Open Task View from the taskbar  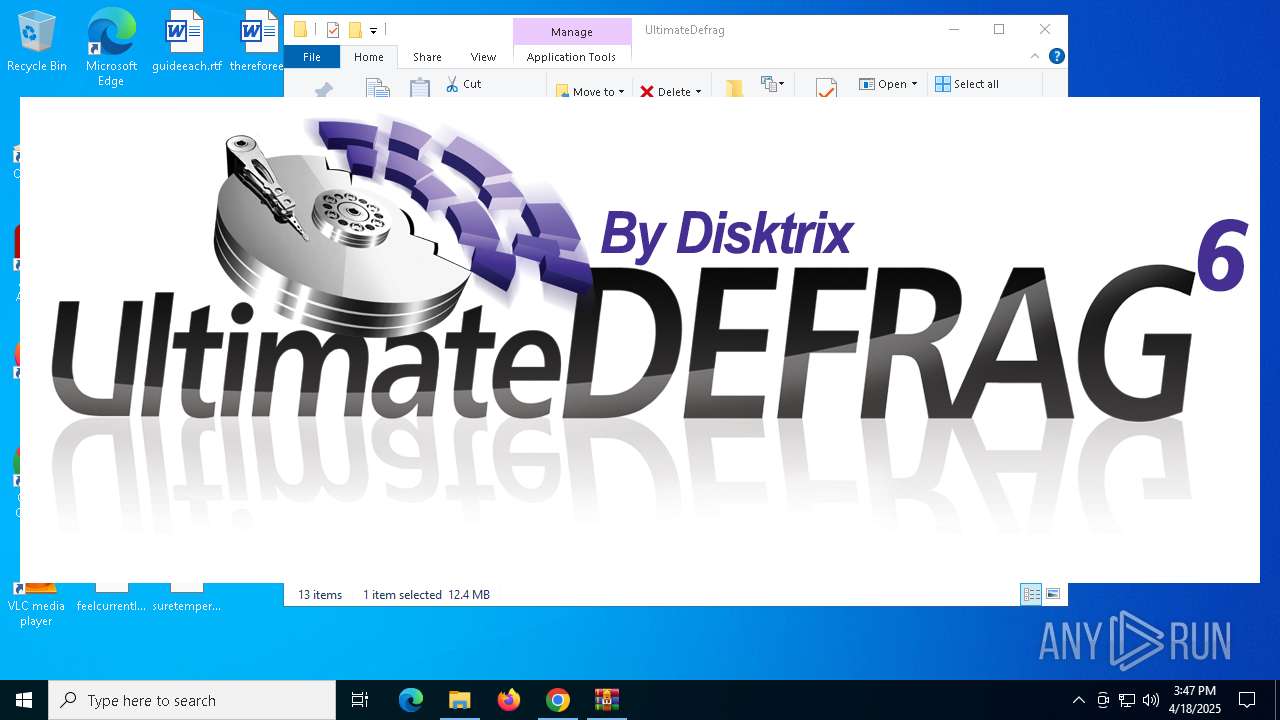tap(360, 700)
